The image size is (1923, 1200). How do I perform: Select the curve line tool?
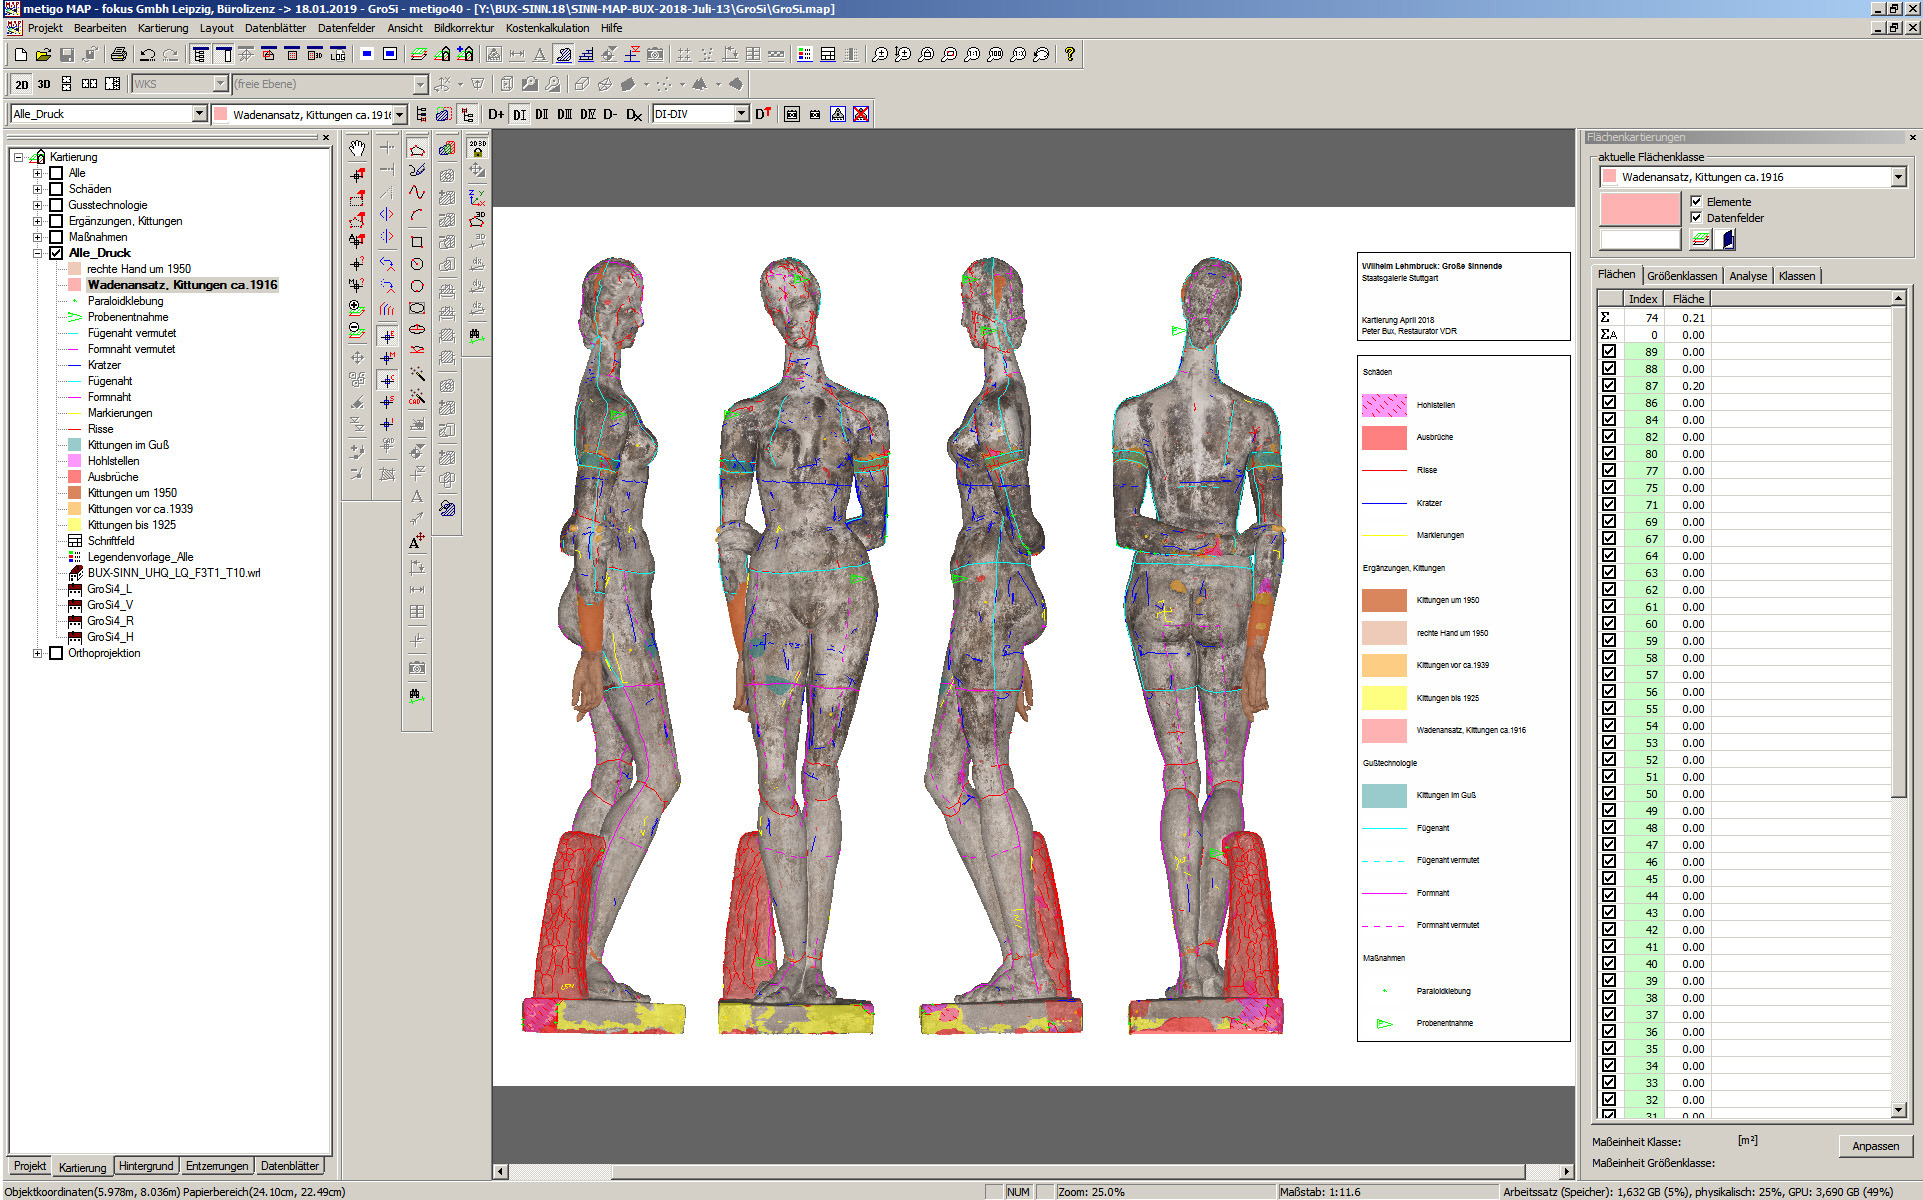pos(417,192)
